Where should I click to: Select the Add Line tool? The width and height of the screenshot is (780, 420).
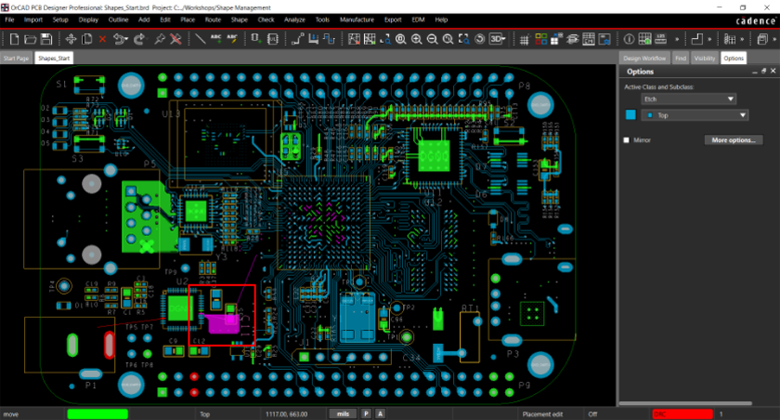(x=200, y=39)
